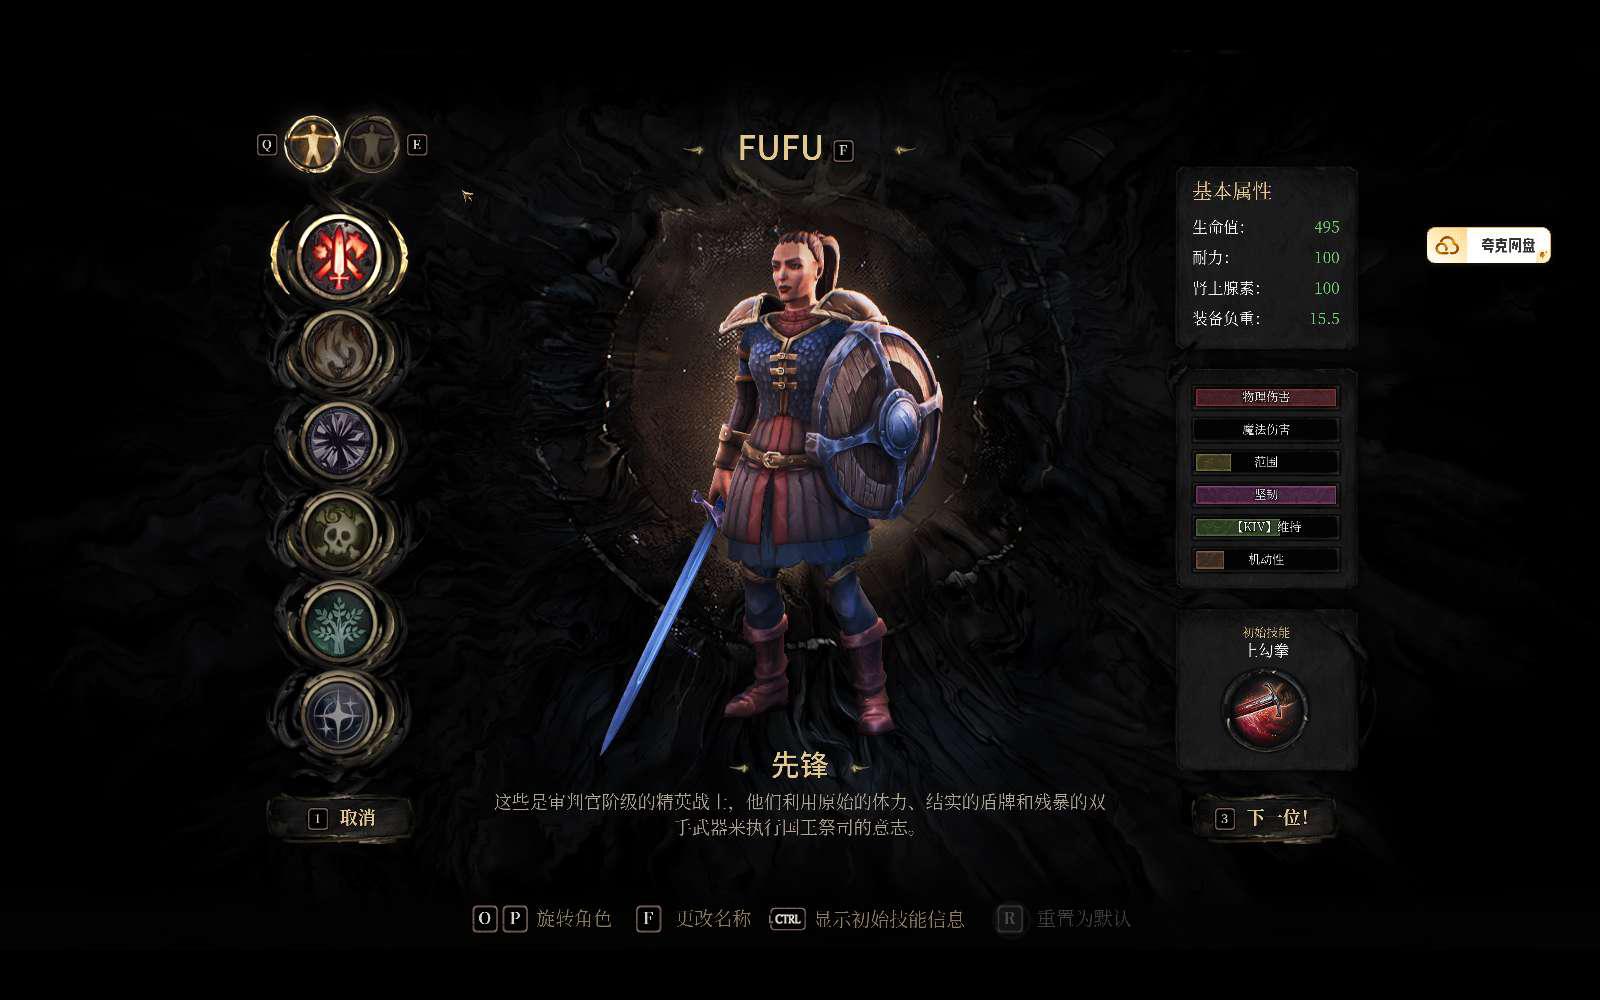The image size is (1600, 1000).
Task: Click the 上勾拳 starting skill icon
Action: click(1266, 709)
